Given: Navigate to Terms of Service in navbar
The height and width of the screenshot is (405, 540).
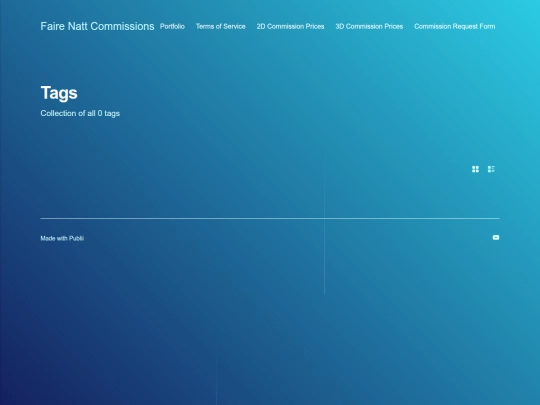Looking at the screenshot, I should 221,27.
